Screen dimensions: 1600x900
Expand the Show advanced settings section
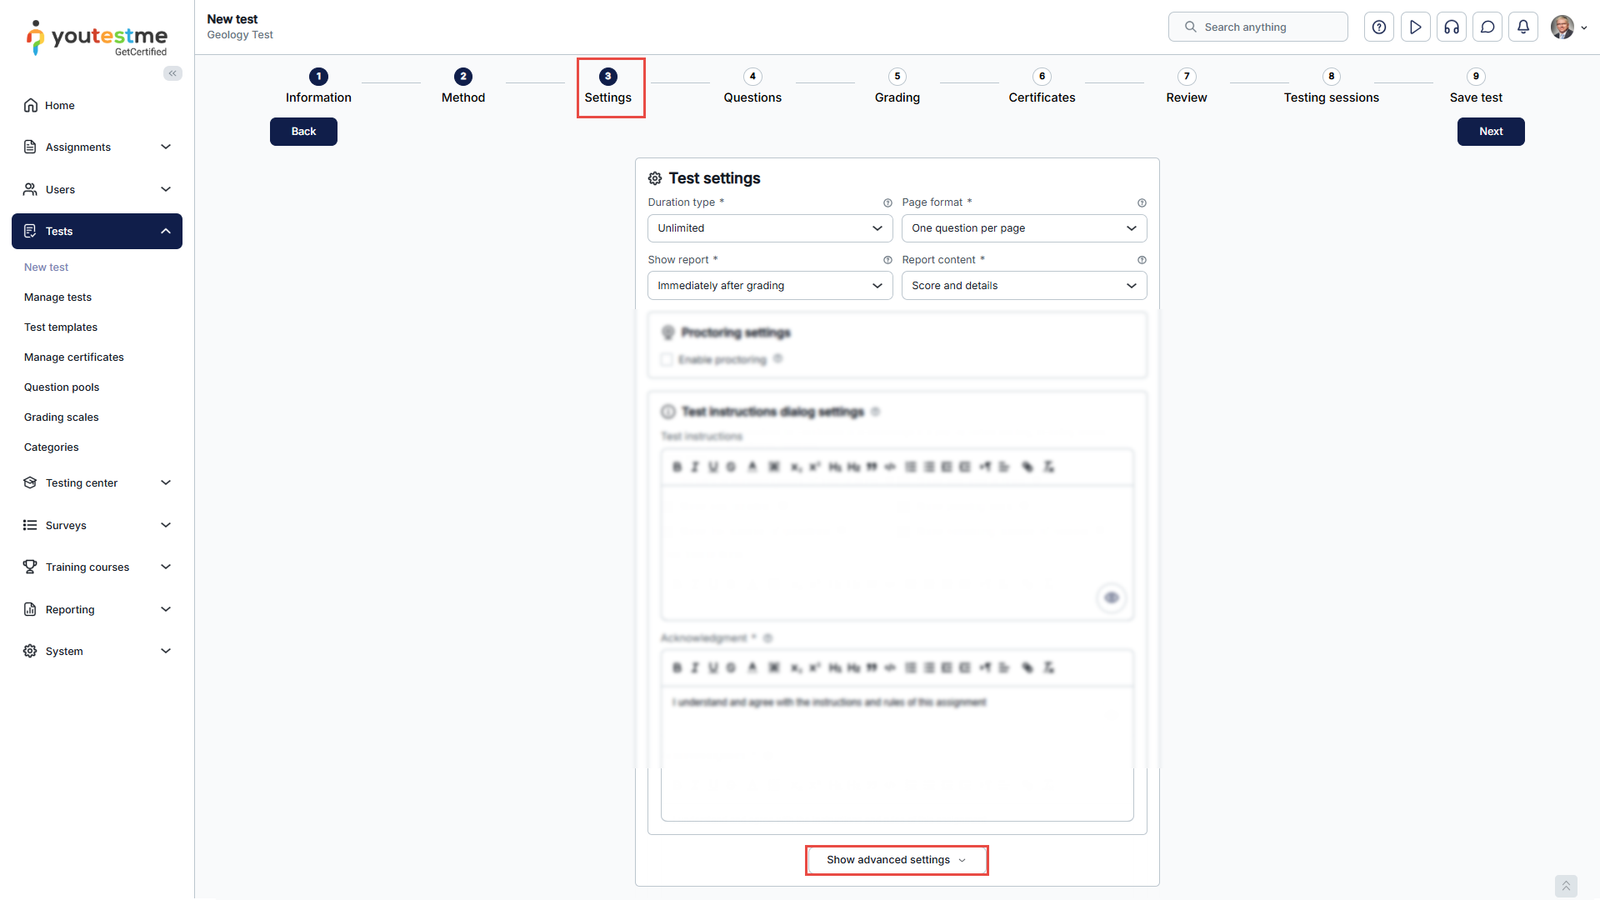pos(896,860)
